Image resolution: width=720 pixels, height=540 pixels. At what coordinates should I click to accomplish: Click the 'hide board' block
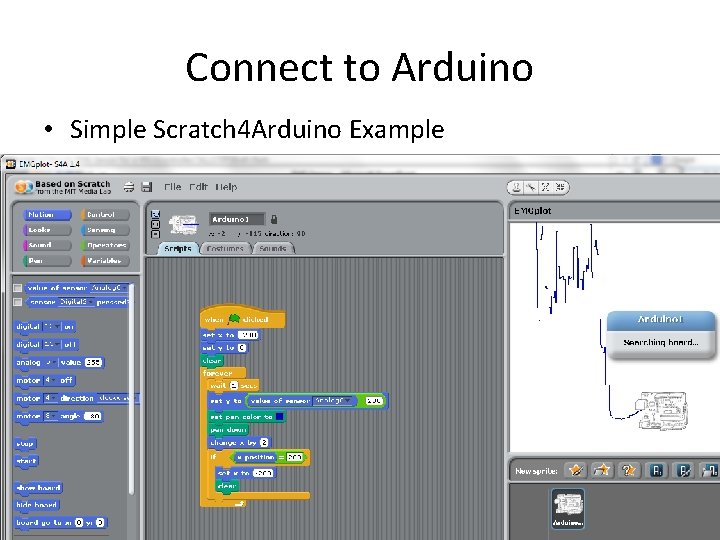tap(36, 505)
